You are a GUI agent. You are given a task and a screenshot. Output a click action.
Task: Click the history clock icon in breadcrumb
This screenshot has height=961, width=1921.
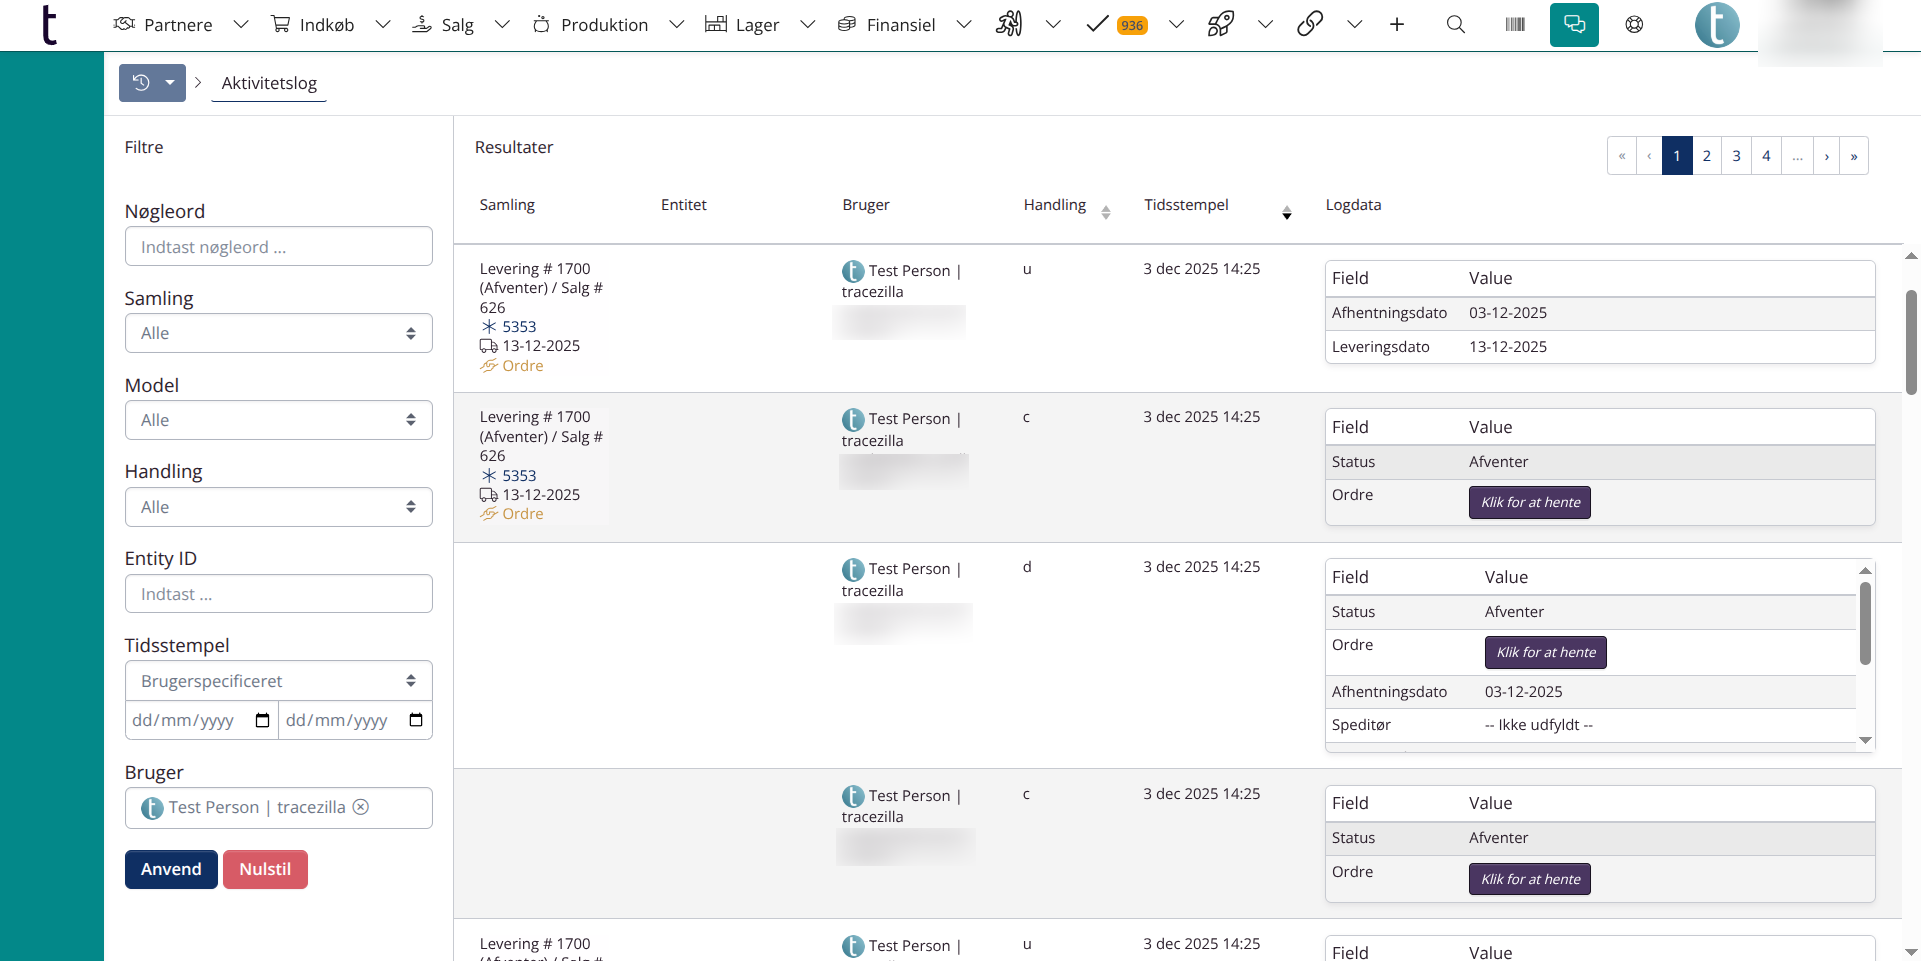[x=141, y=83]
